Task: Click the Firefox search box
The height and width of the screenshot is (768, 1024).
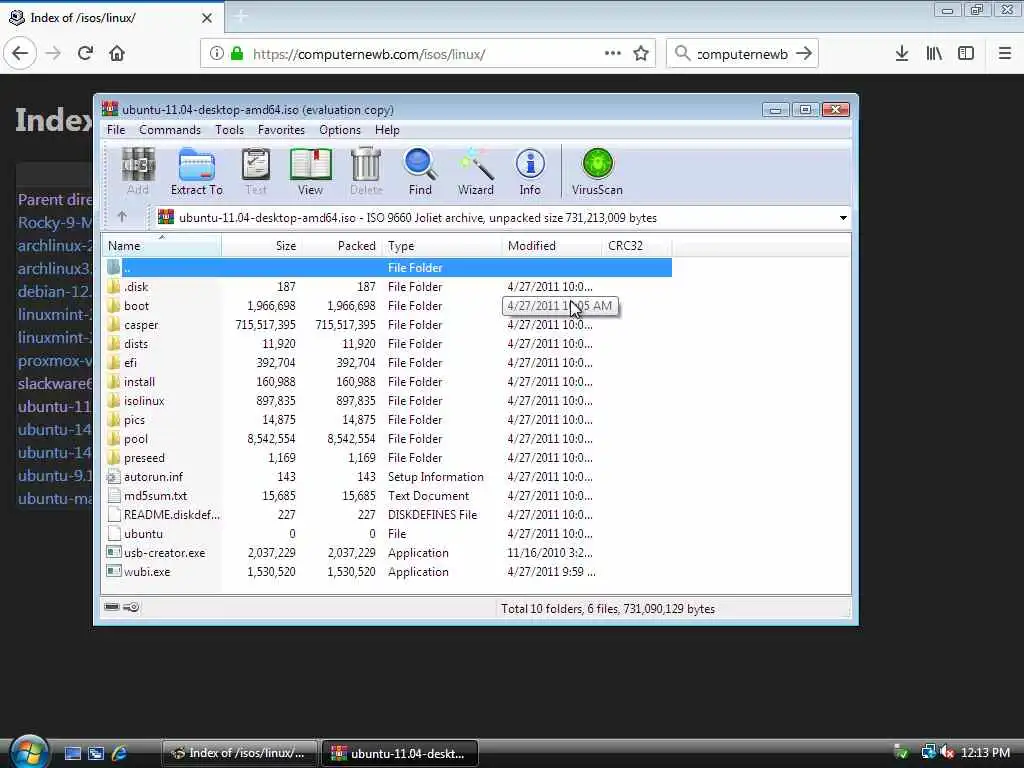Action: click(742, 54)
